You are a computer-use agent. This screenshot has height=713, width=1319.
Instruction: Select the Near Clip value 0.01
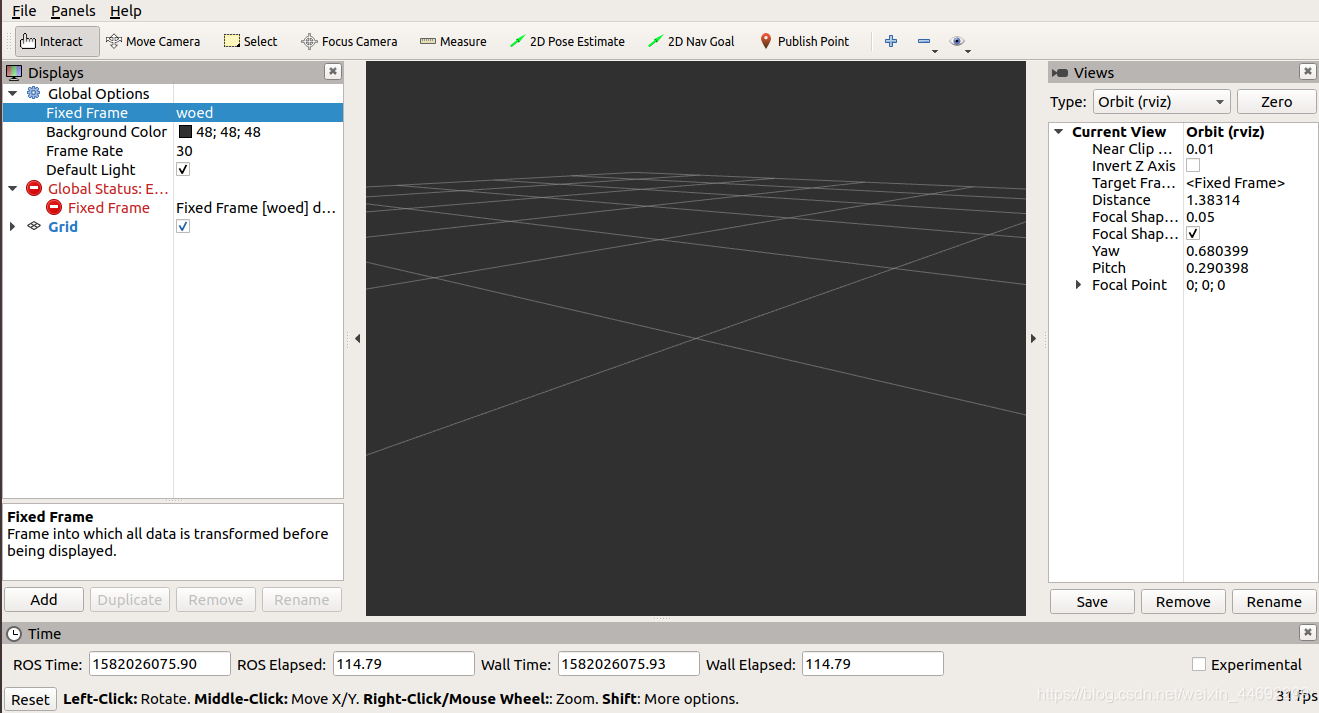pyautogui.click(x=1200, y=149)
